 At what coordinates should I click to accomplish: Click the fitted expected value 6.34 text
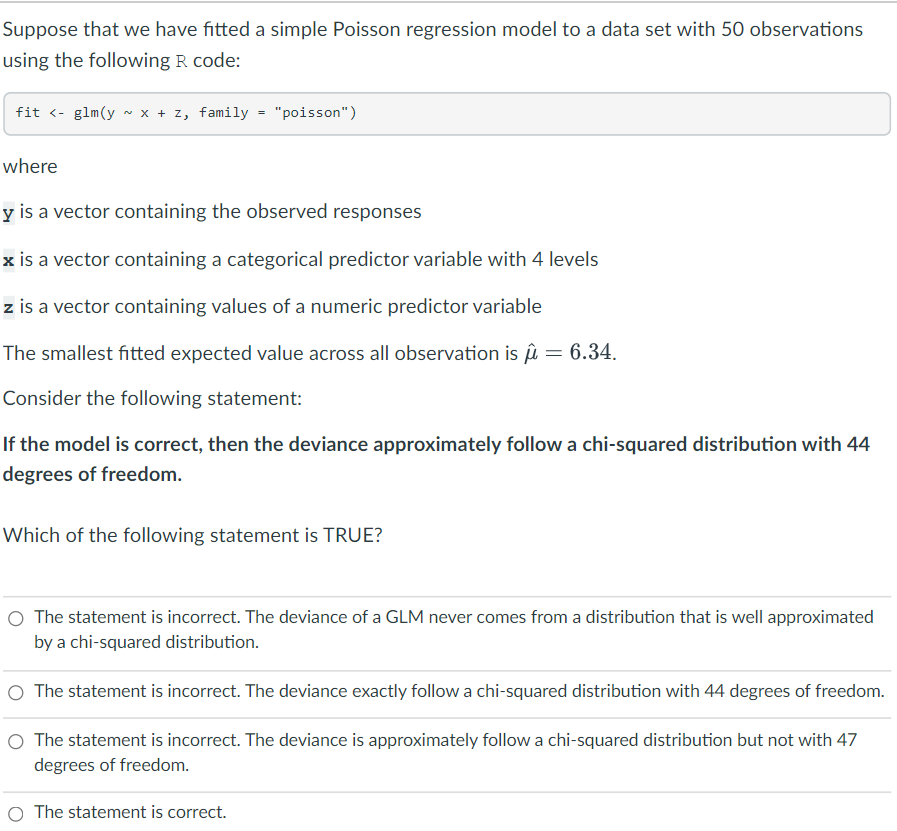(590, 352)
